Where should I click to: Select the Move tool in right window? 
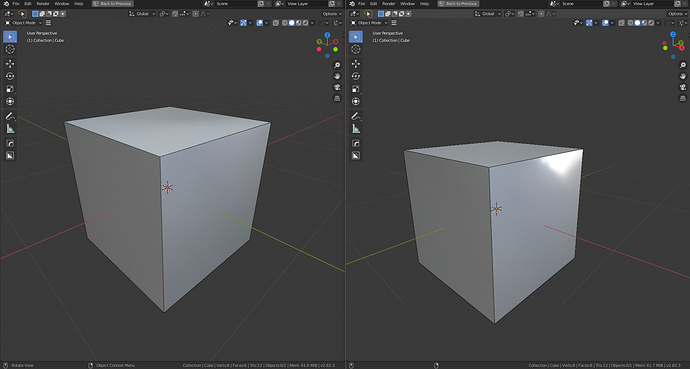[x=356, y=64]
